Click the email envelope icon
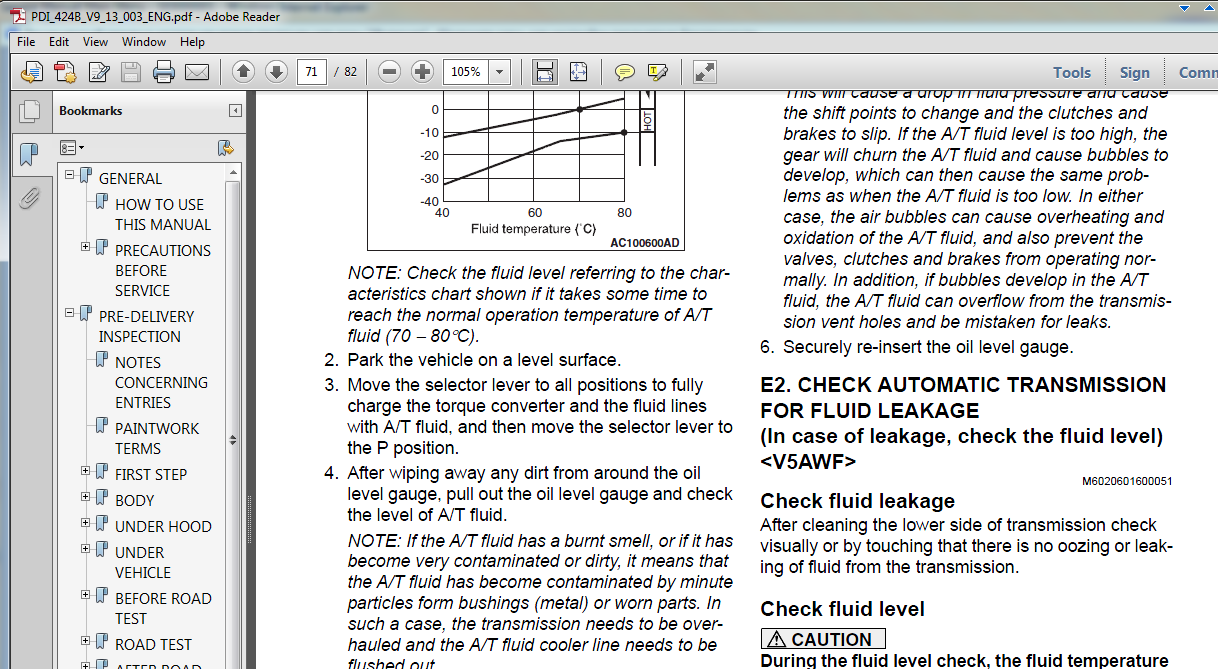This screenshot has height=669, width=1218. click(x=196, y=72)
